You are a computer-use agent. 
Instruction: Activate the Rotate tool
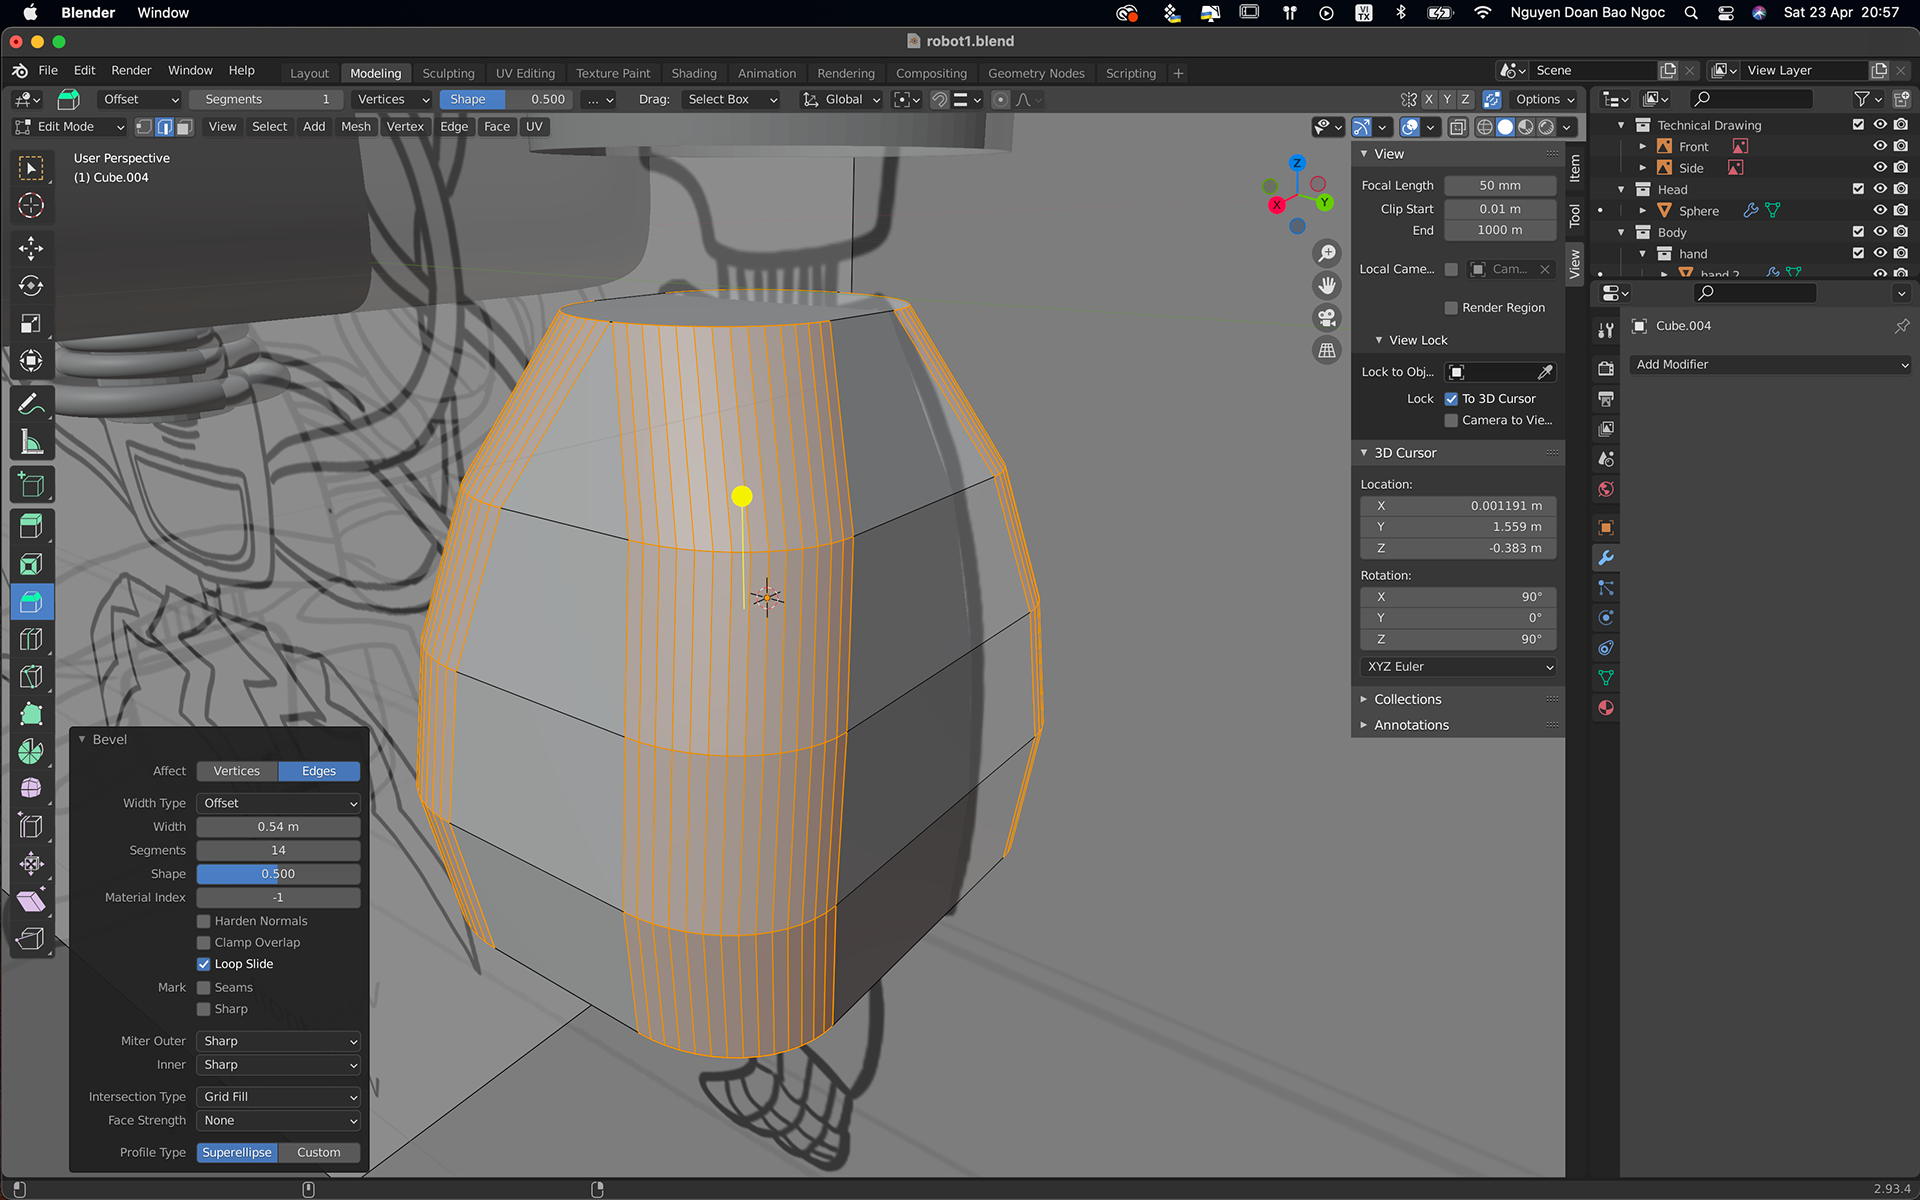pyautogui.click(x=31, y=286)
